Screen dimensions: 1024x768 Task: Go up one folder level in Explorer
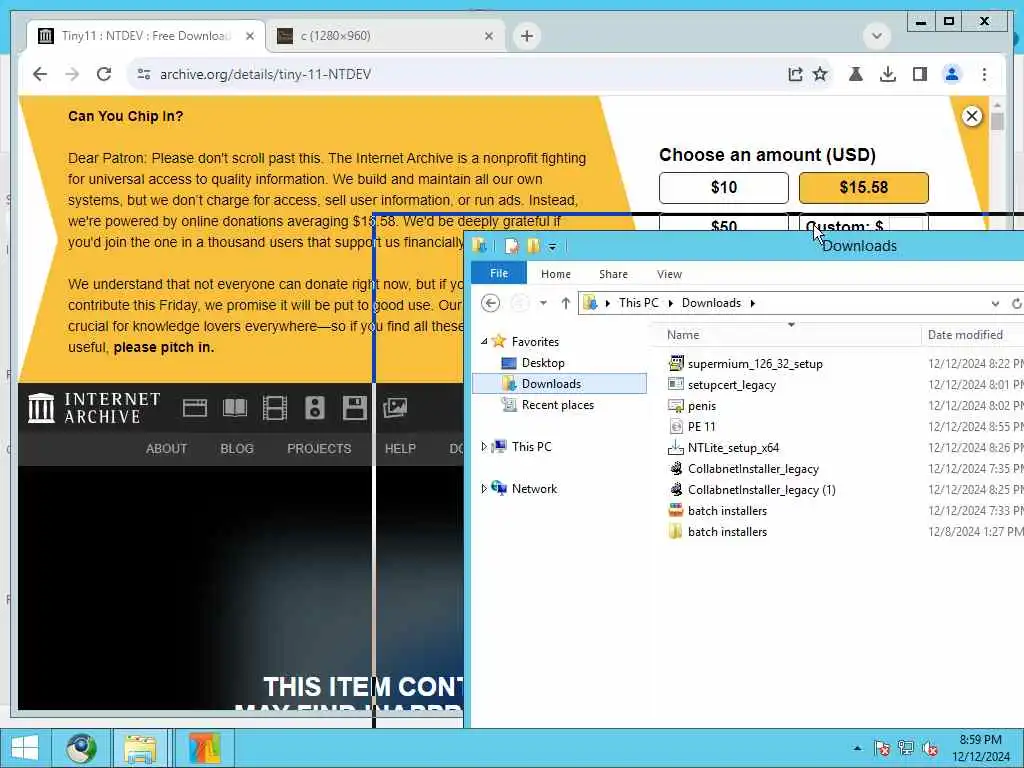coord(566,303)
